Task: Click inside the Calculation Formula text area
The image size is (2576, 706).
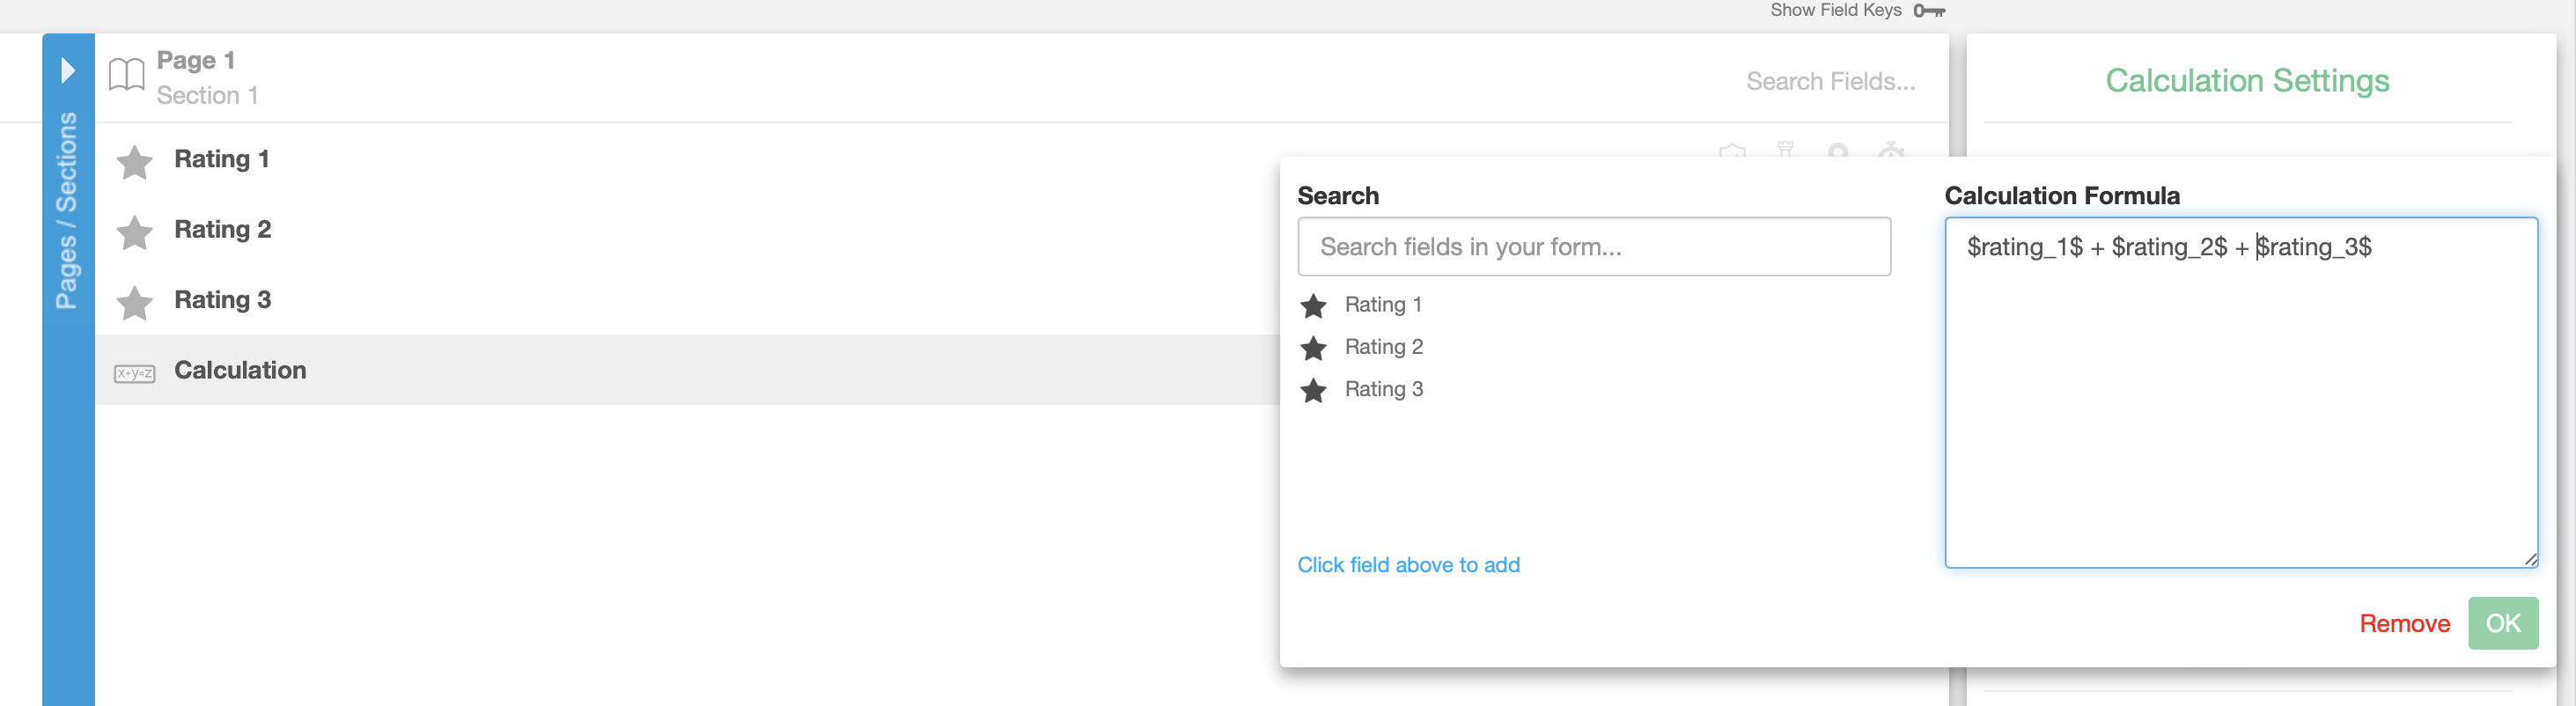Action: point(2240,400)
